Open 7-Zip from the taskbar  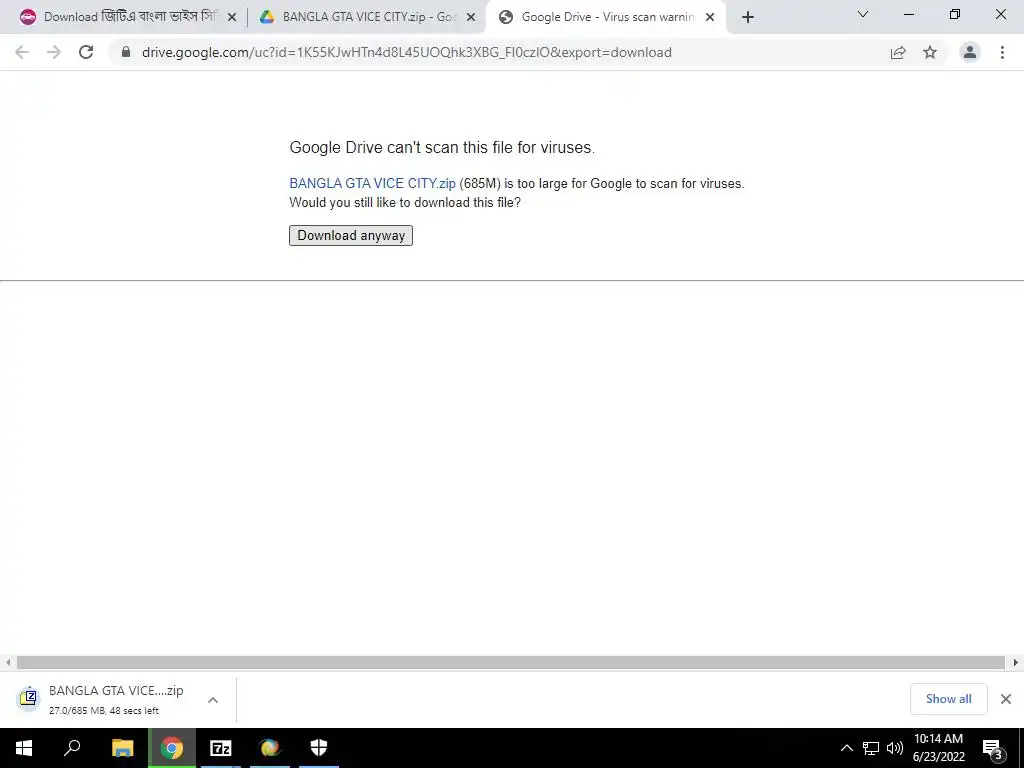click(221, 748)
